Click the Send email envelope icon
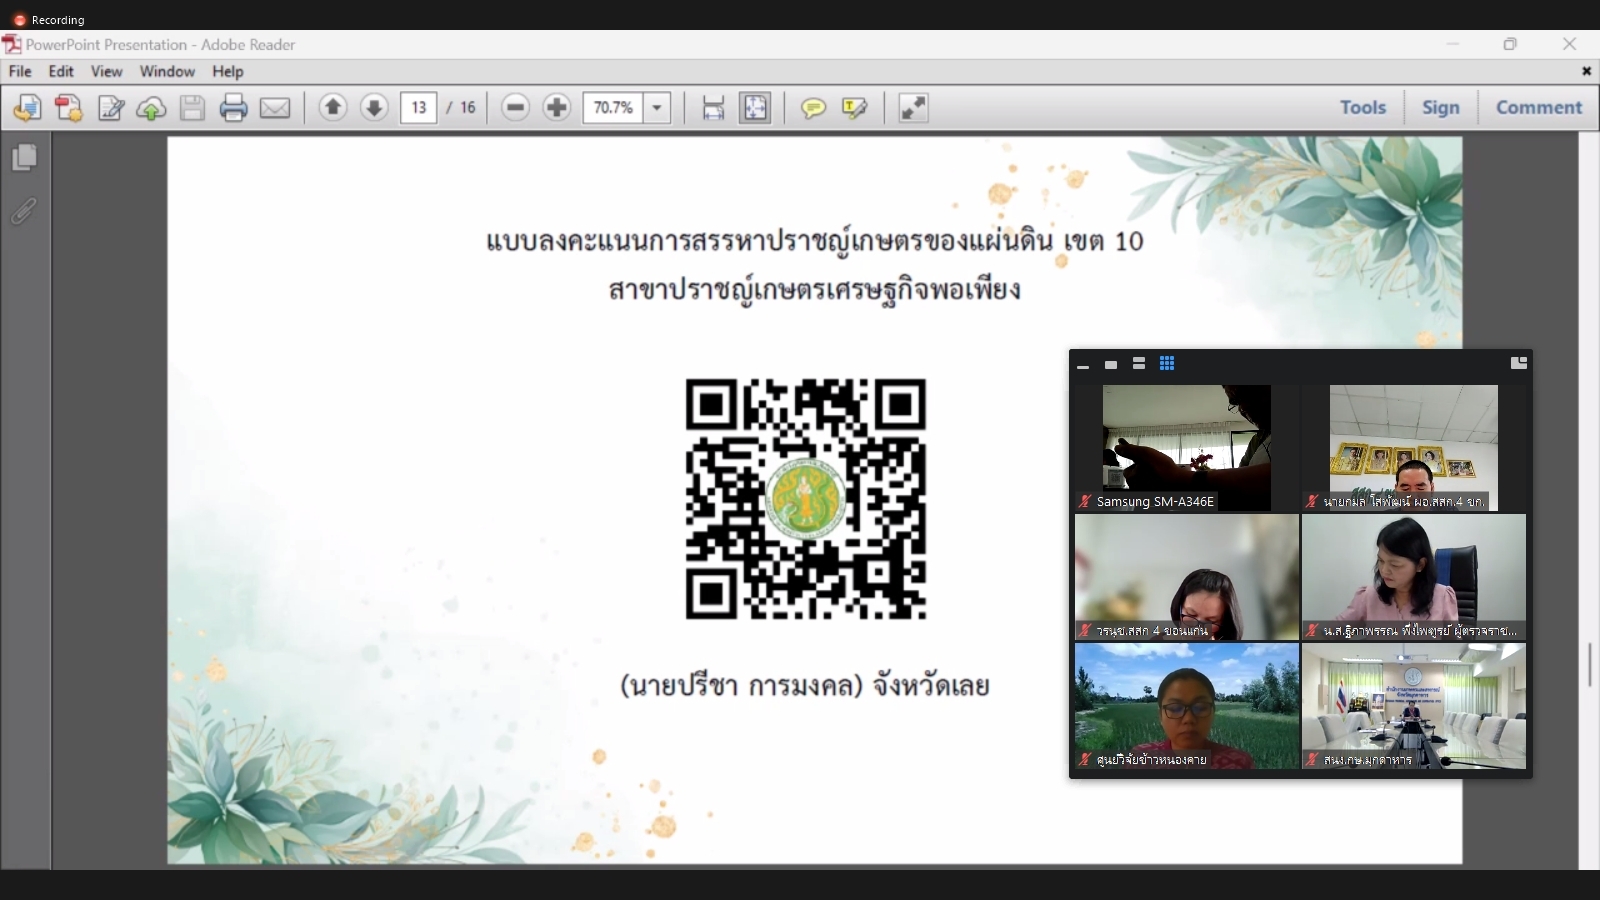1600x900 pixels. [275, 108]
